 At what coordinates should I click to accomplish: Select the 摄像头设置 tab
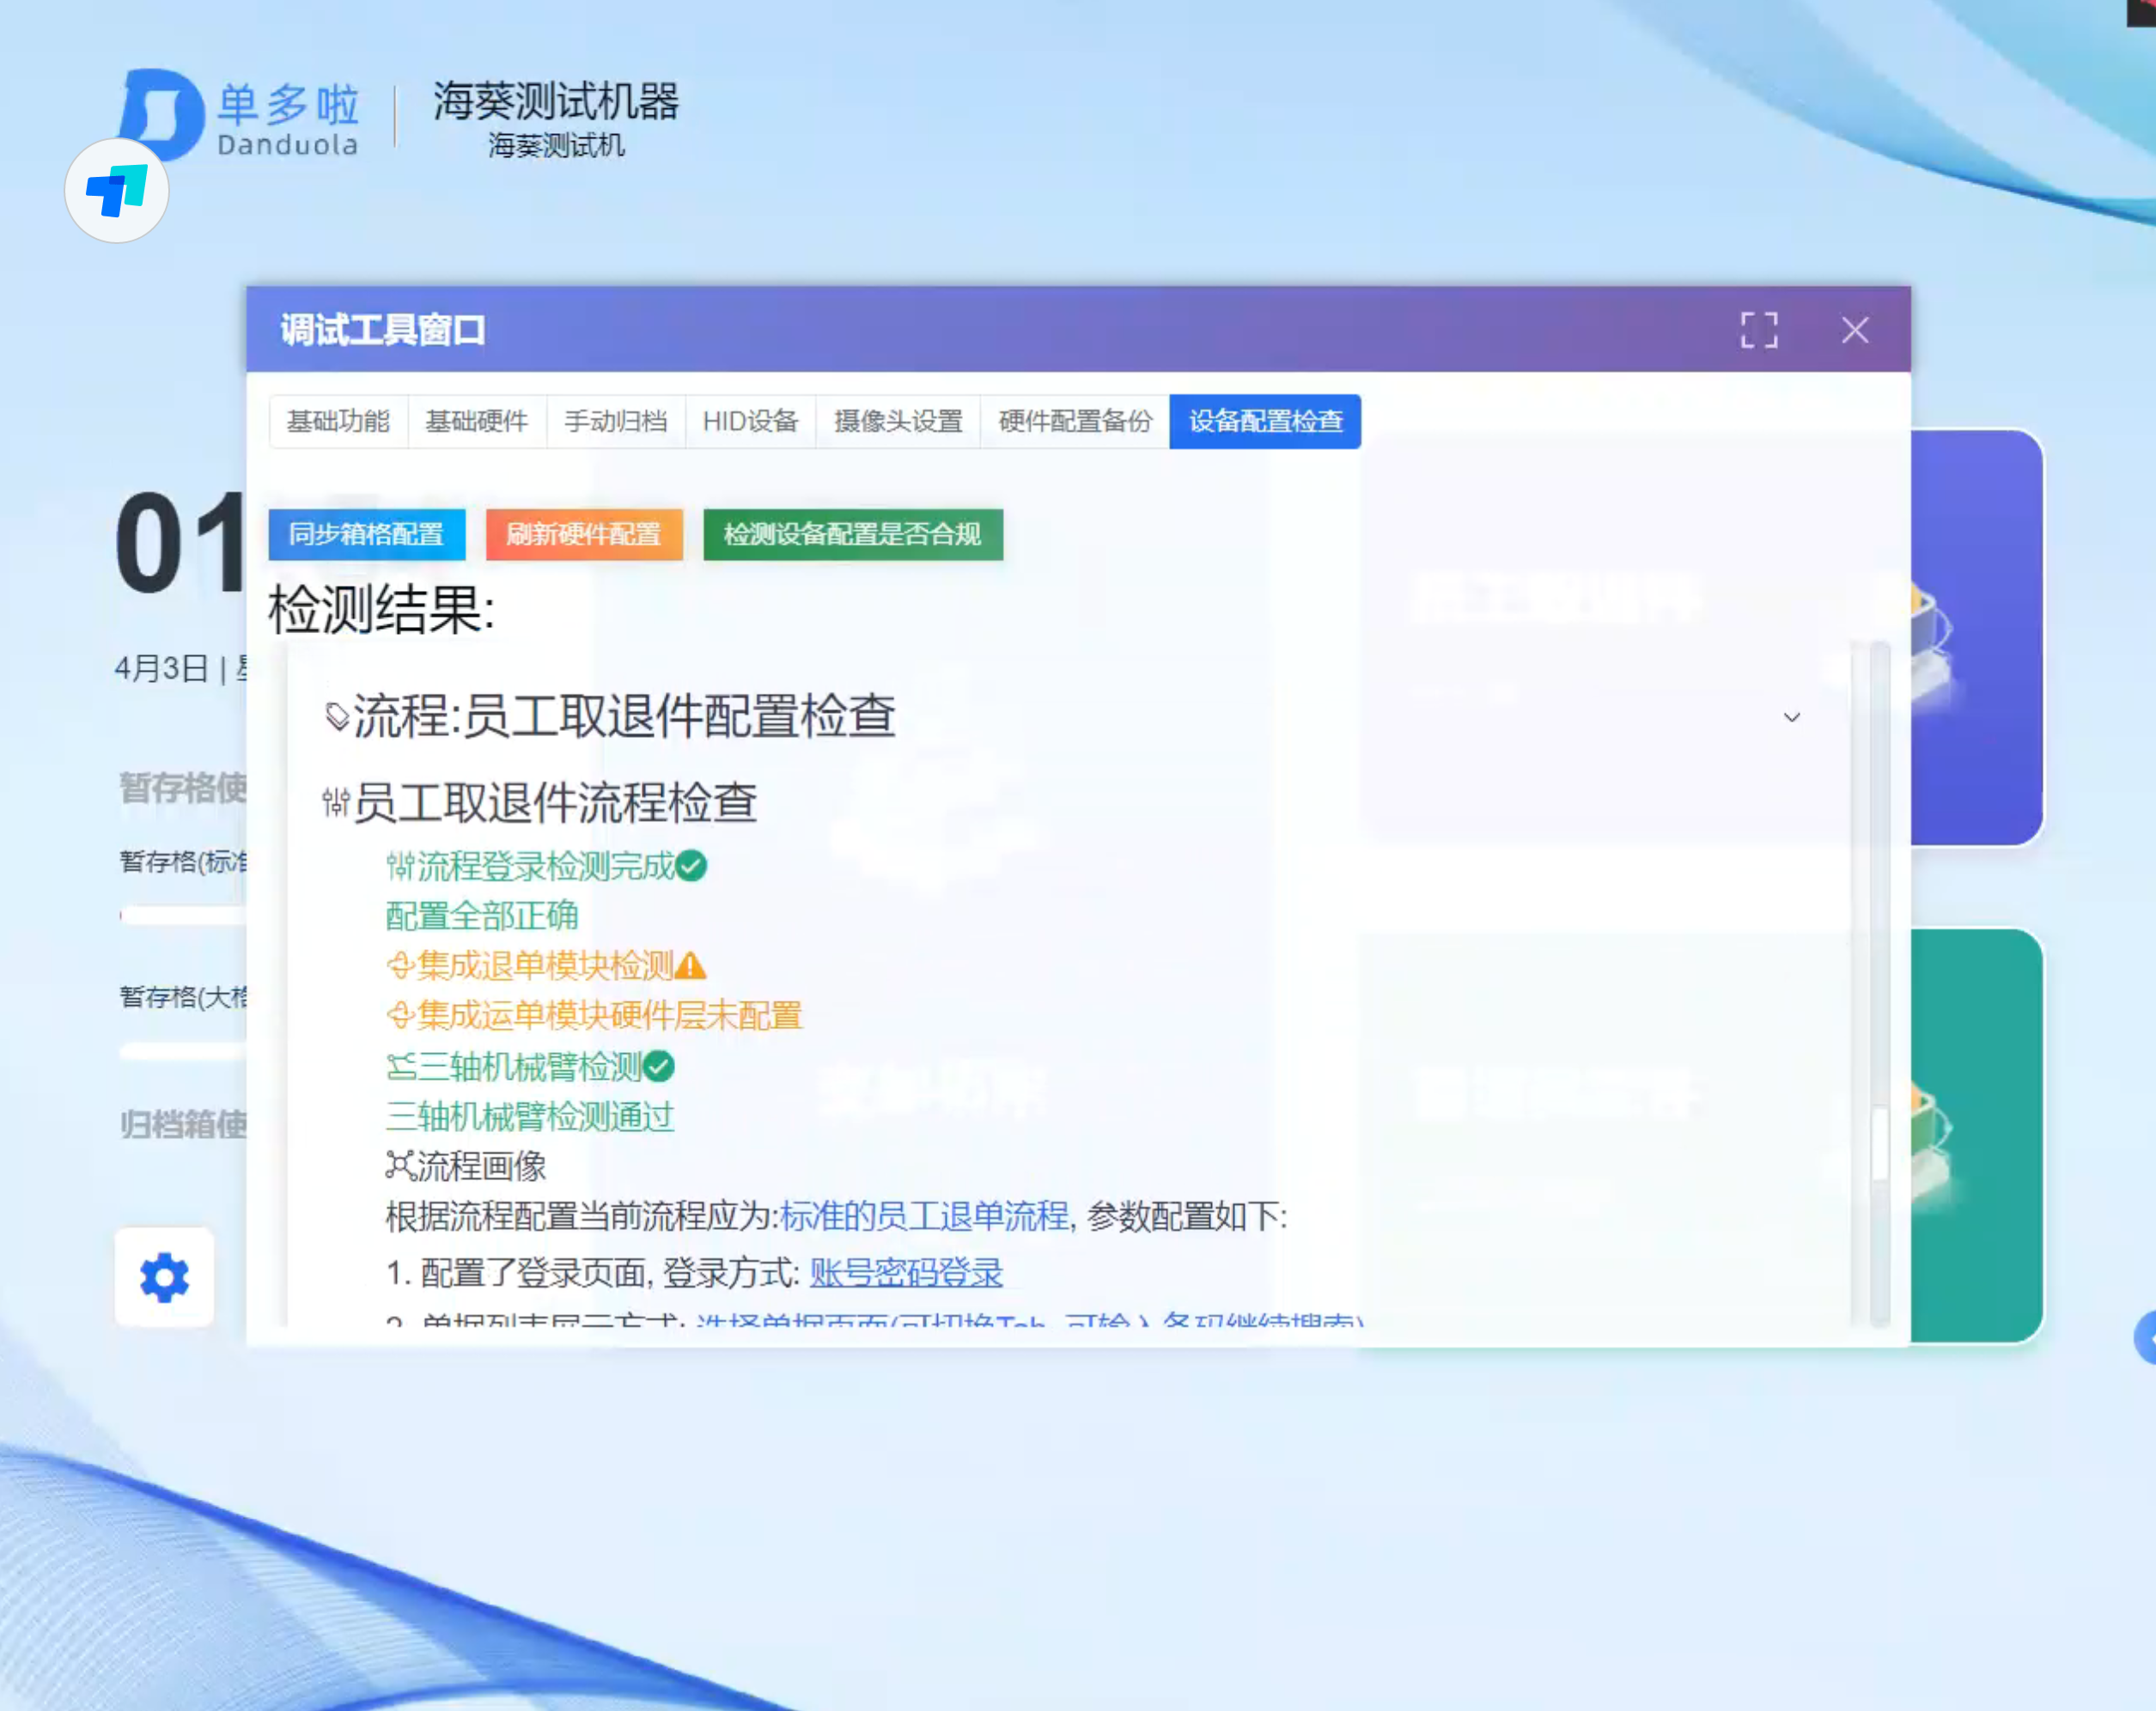pos(897,421)
